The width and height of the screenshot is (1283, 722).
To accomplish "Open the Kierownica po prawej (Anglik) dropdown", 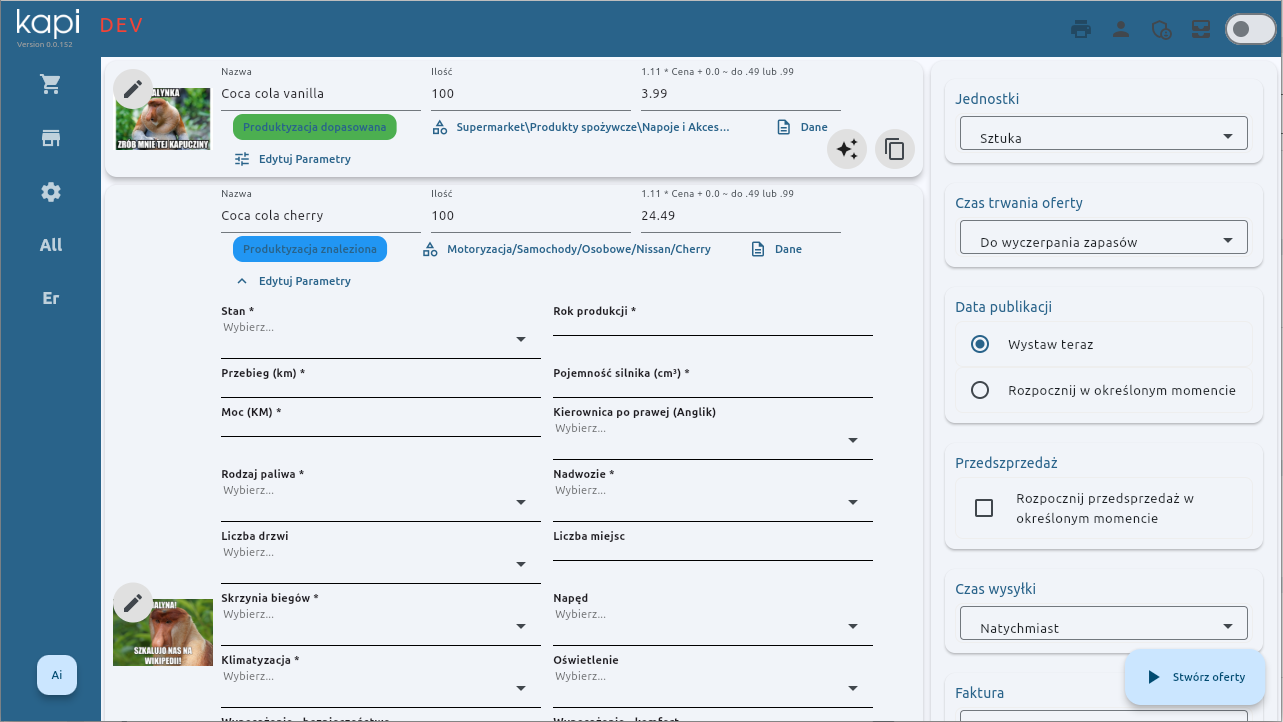I will (x=712, y=438).
